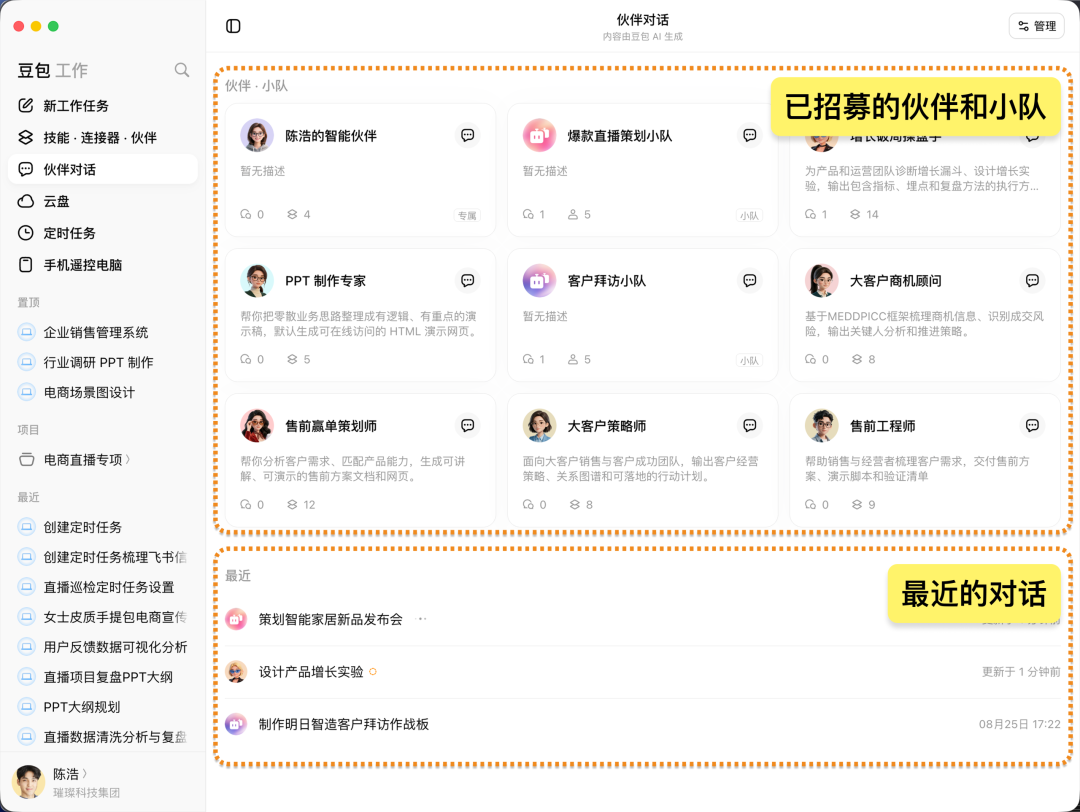Screen dimensions: 1080x812
Task: Open conversation 制作明日智造客户拜访作战板
Action: coord(343,724)
